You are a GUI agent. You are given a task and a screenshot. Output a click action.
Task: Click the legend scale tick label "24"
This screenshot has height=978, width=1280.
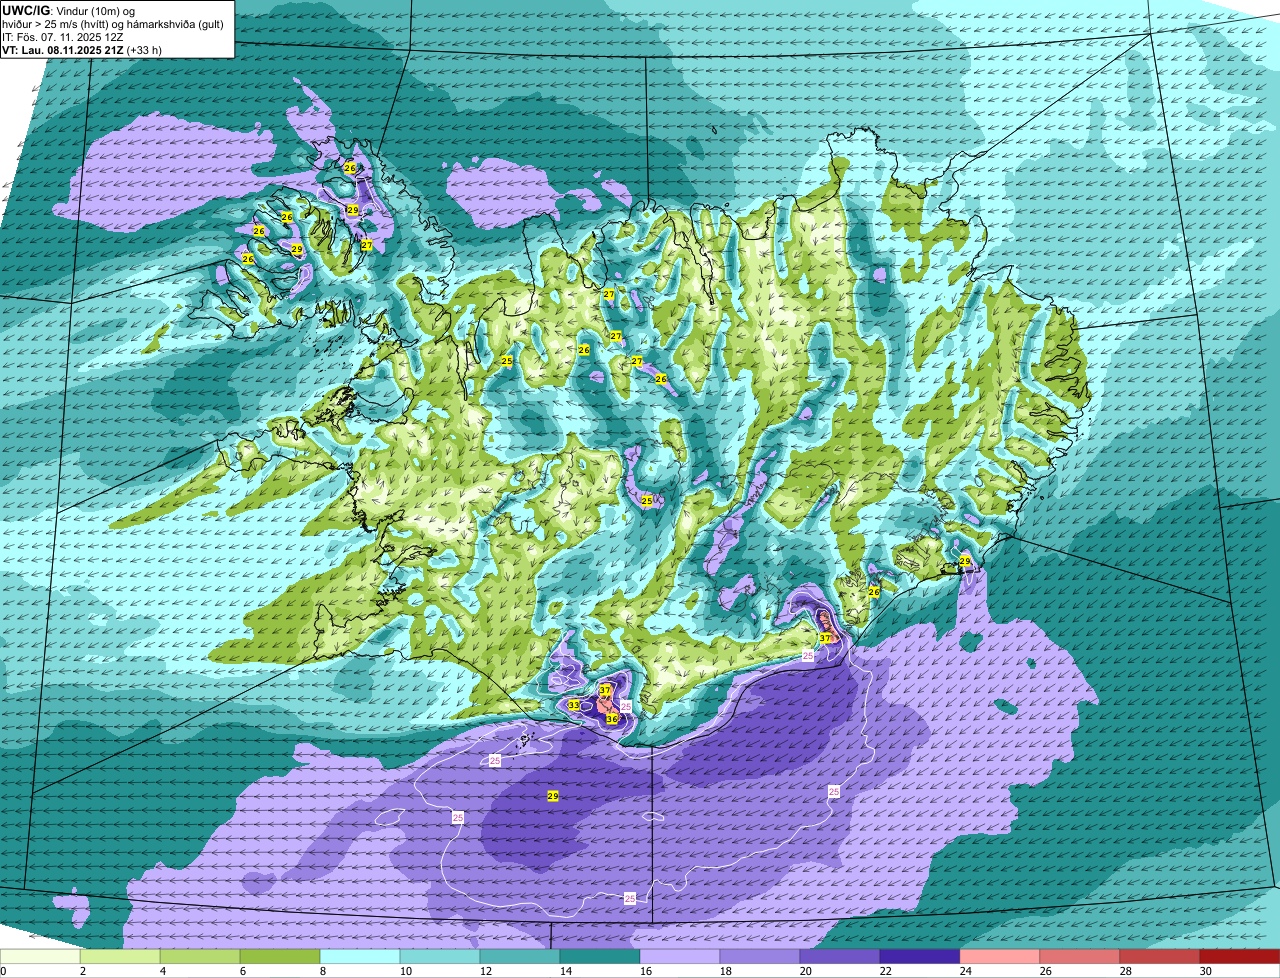[965, 971]
